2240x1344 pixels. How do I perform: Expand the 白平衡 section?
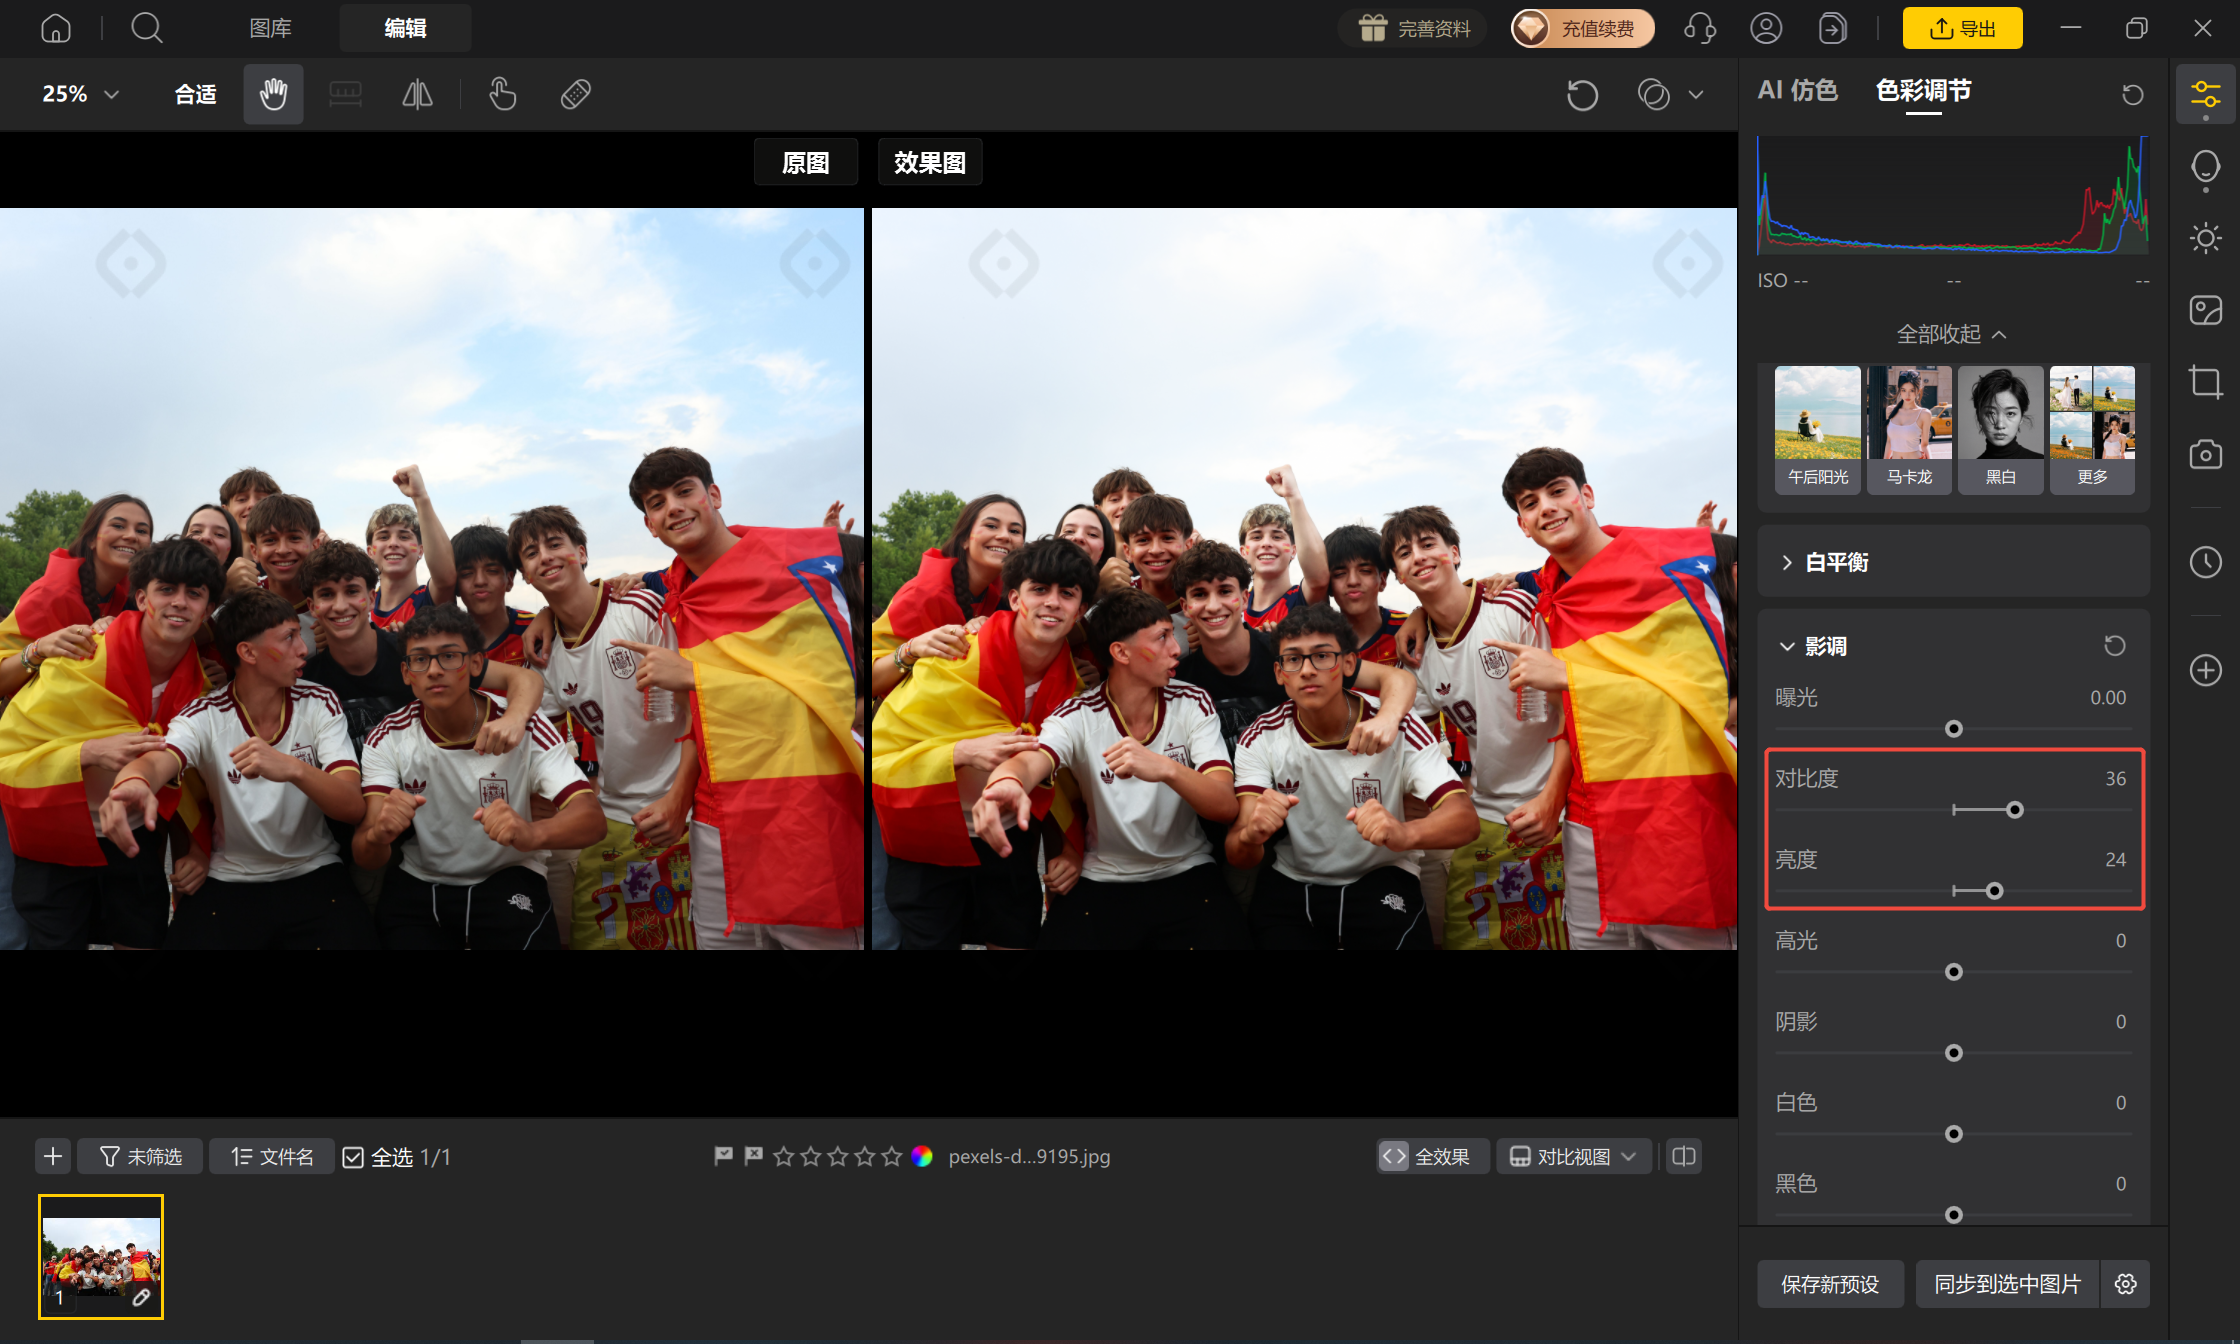[x=1953, y=562]
